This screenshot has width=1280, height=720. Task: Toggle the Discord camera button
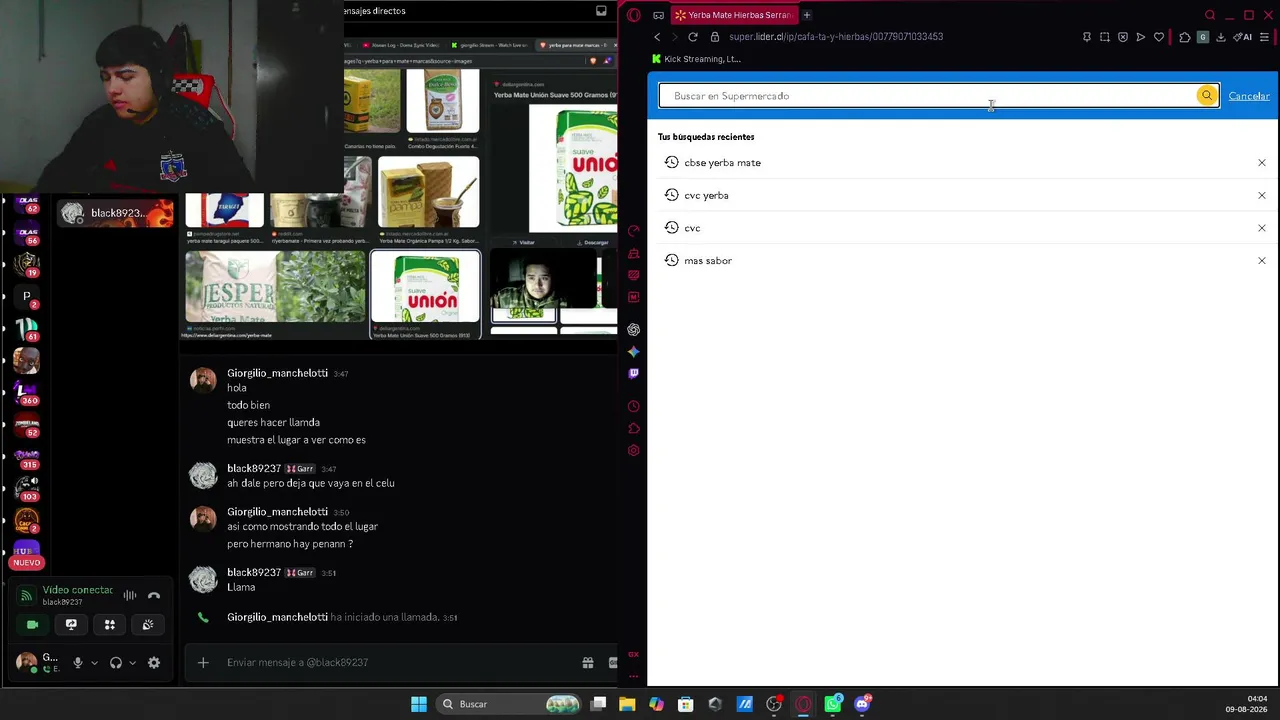(32, 625)
